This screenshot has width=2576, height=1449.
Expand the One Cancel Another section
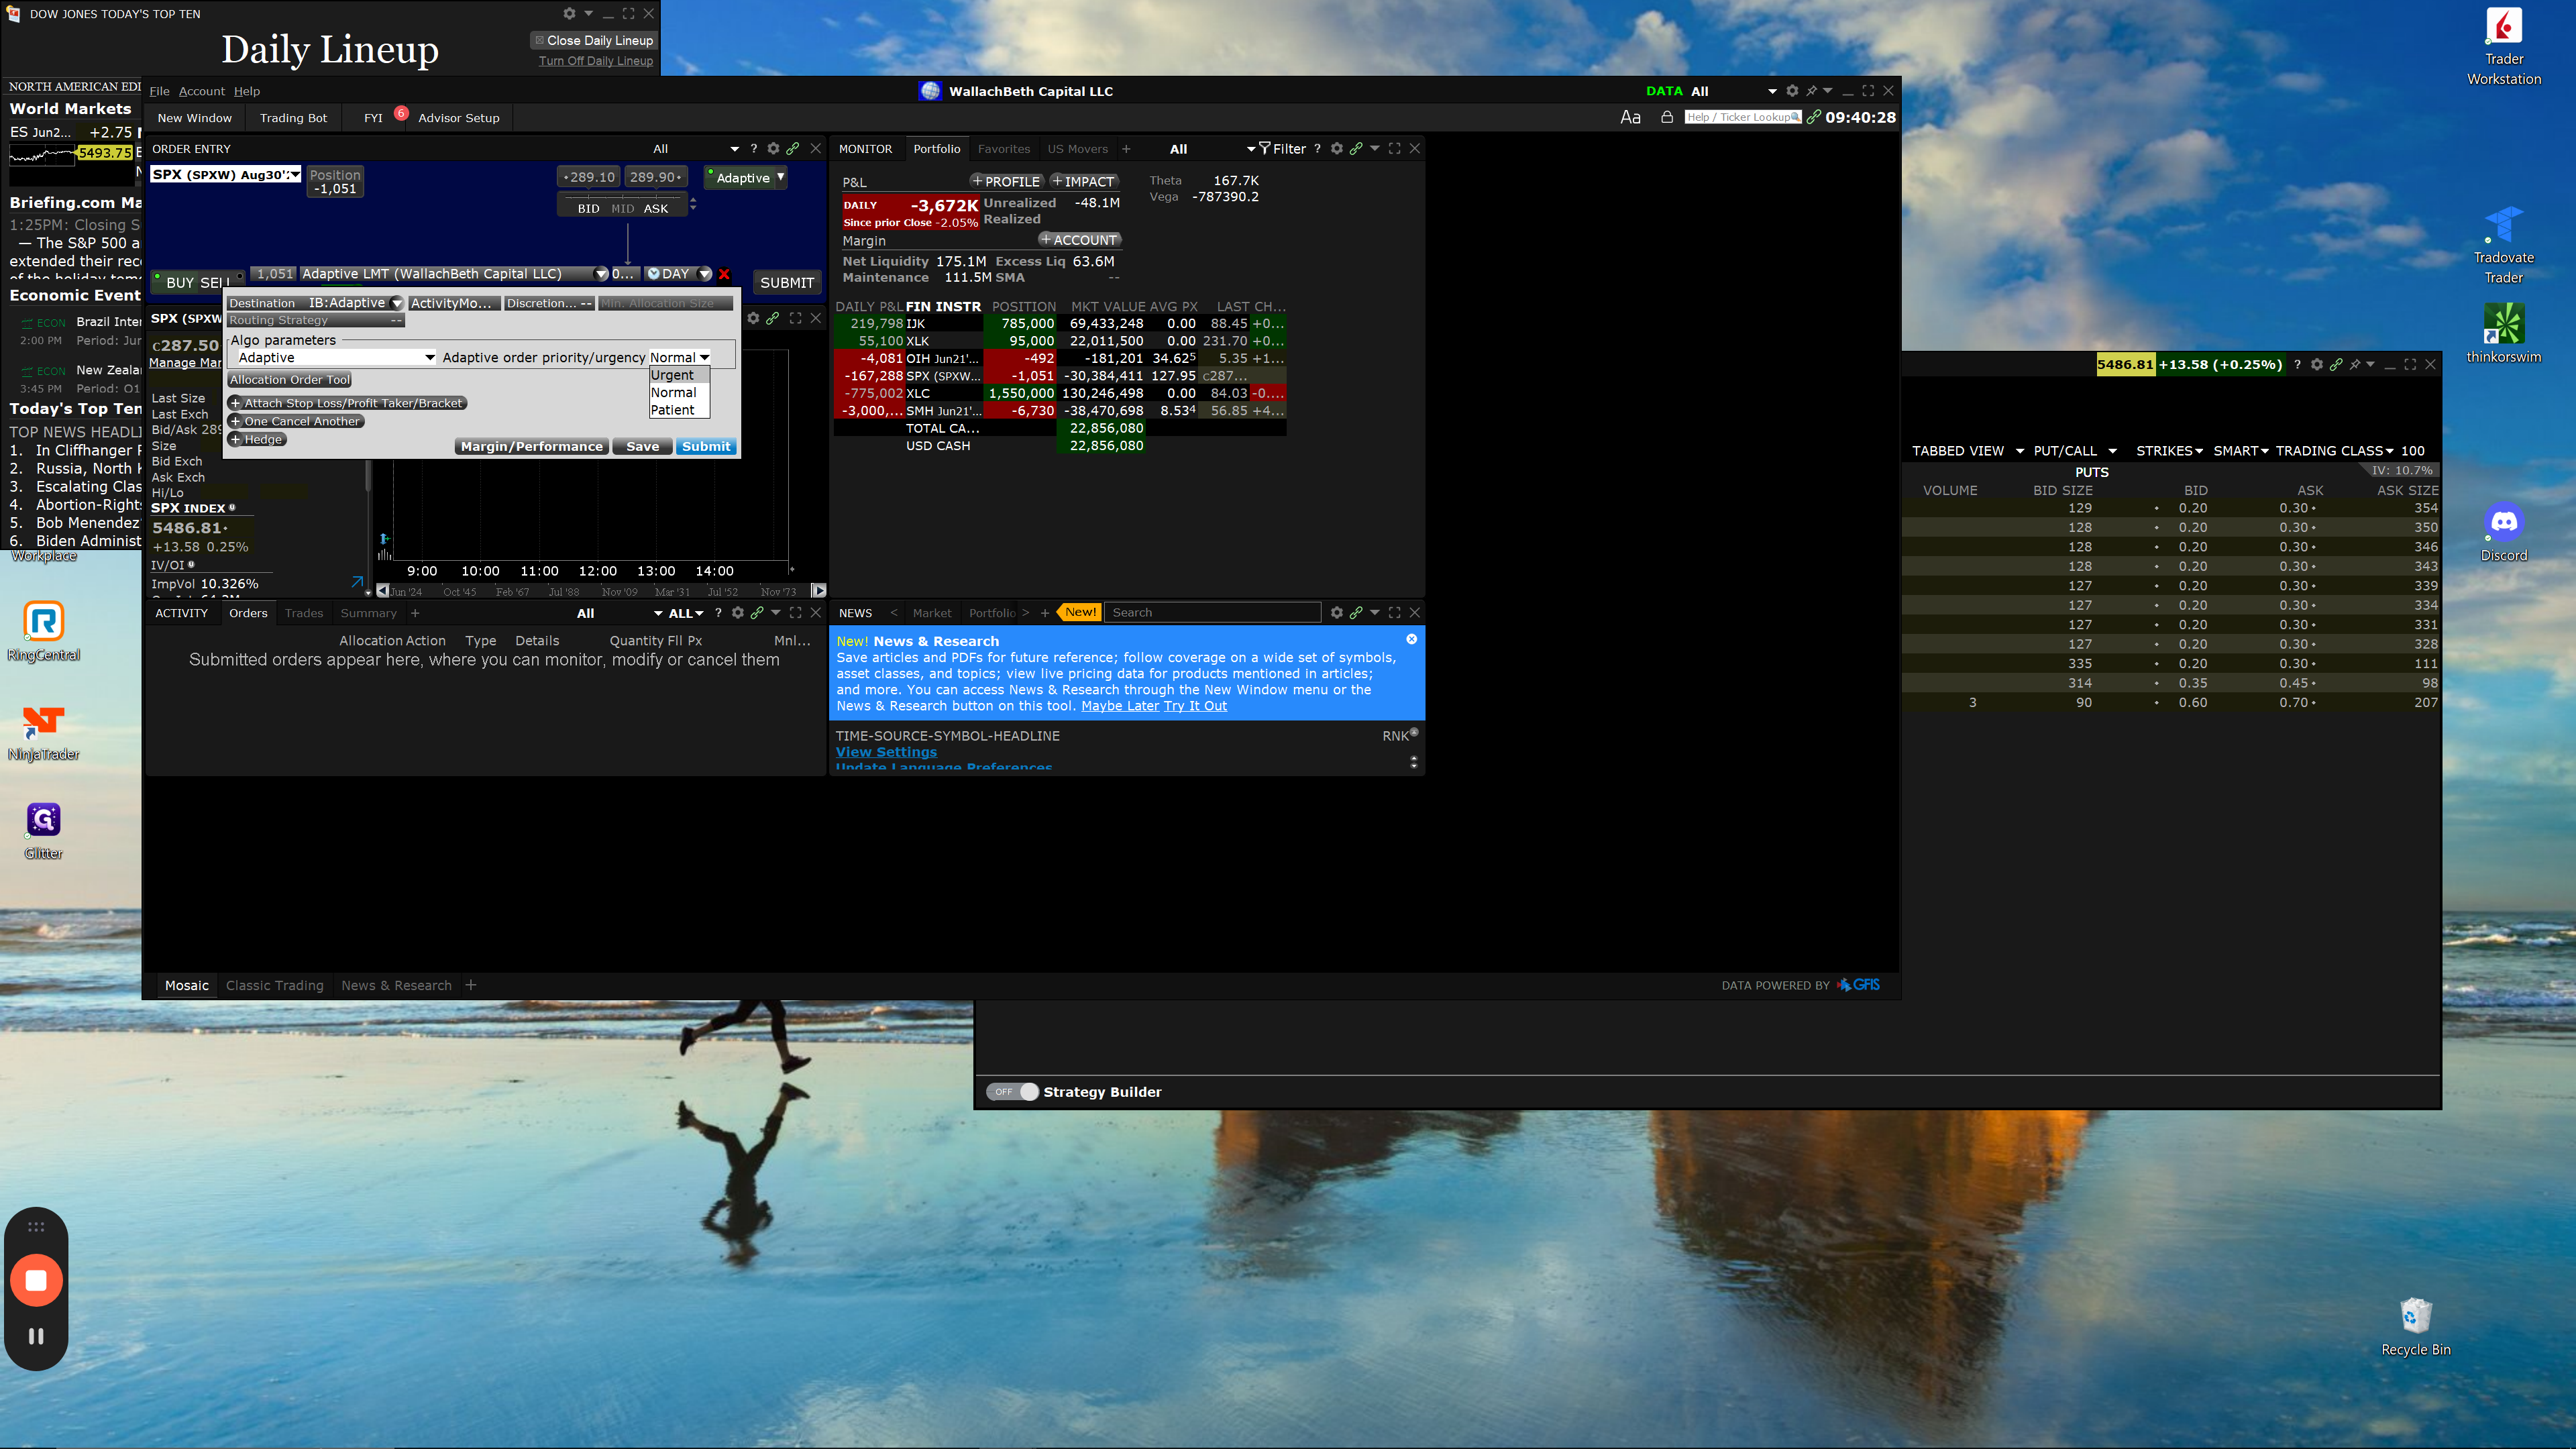pyautogui.click(x=295, y=421)
